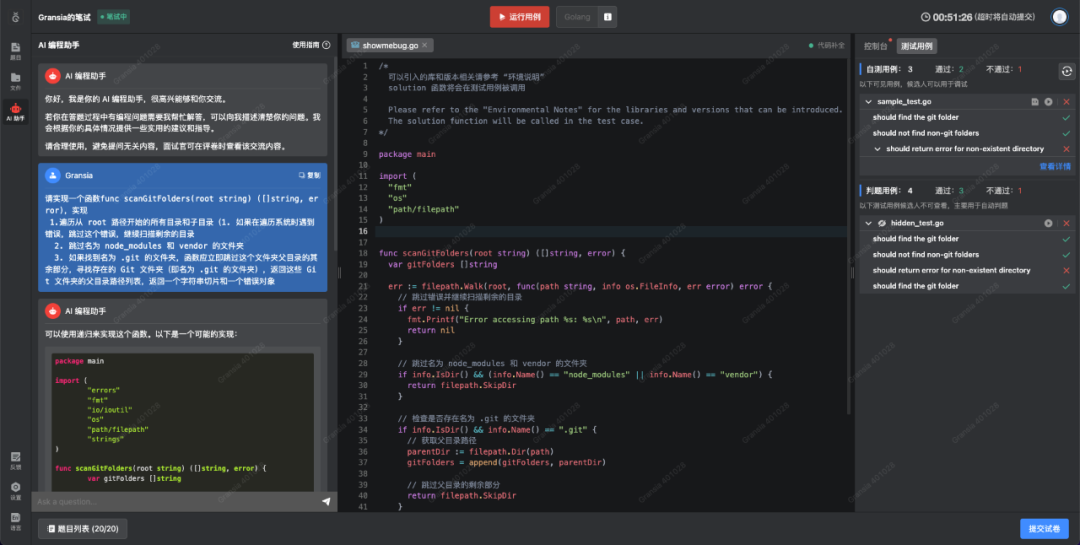1080x545 pixels.
Task: Select the showmebug.go editor tab
Action: coord(390,45)
